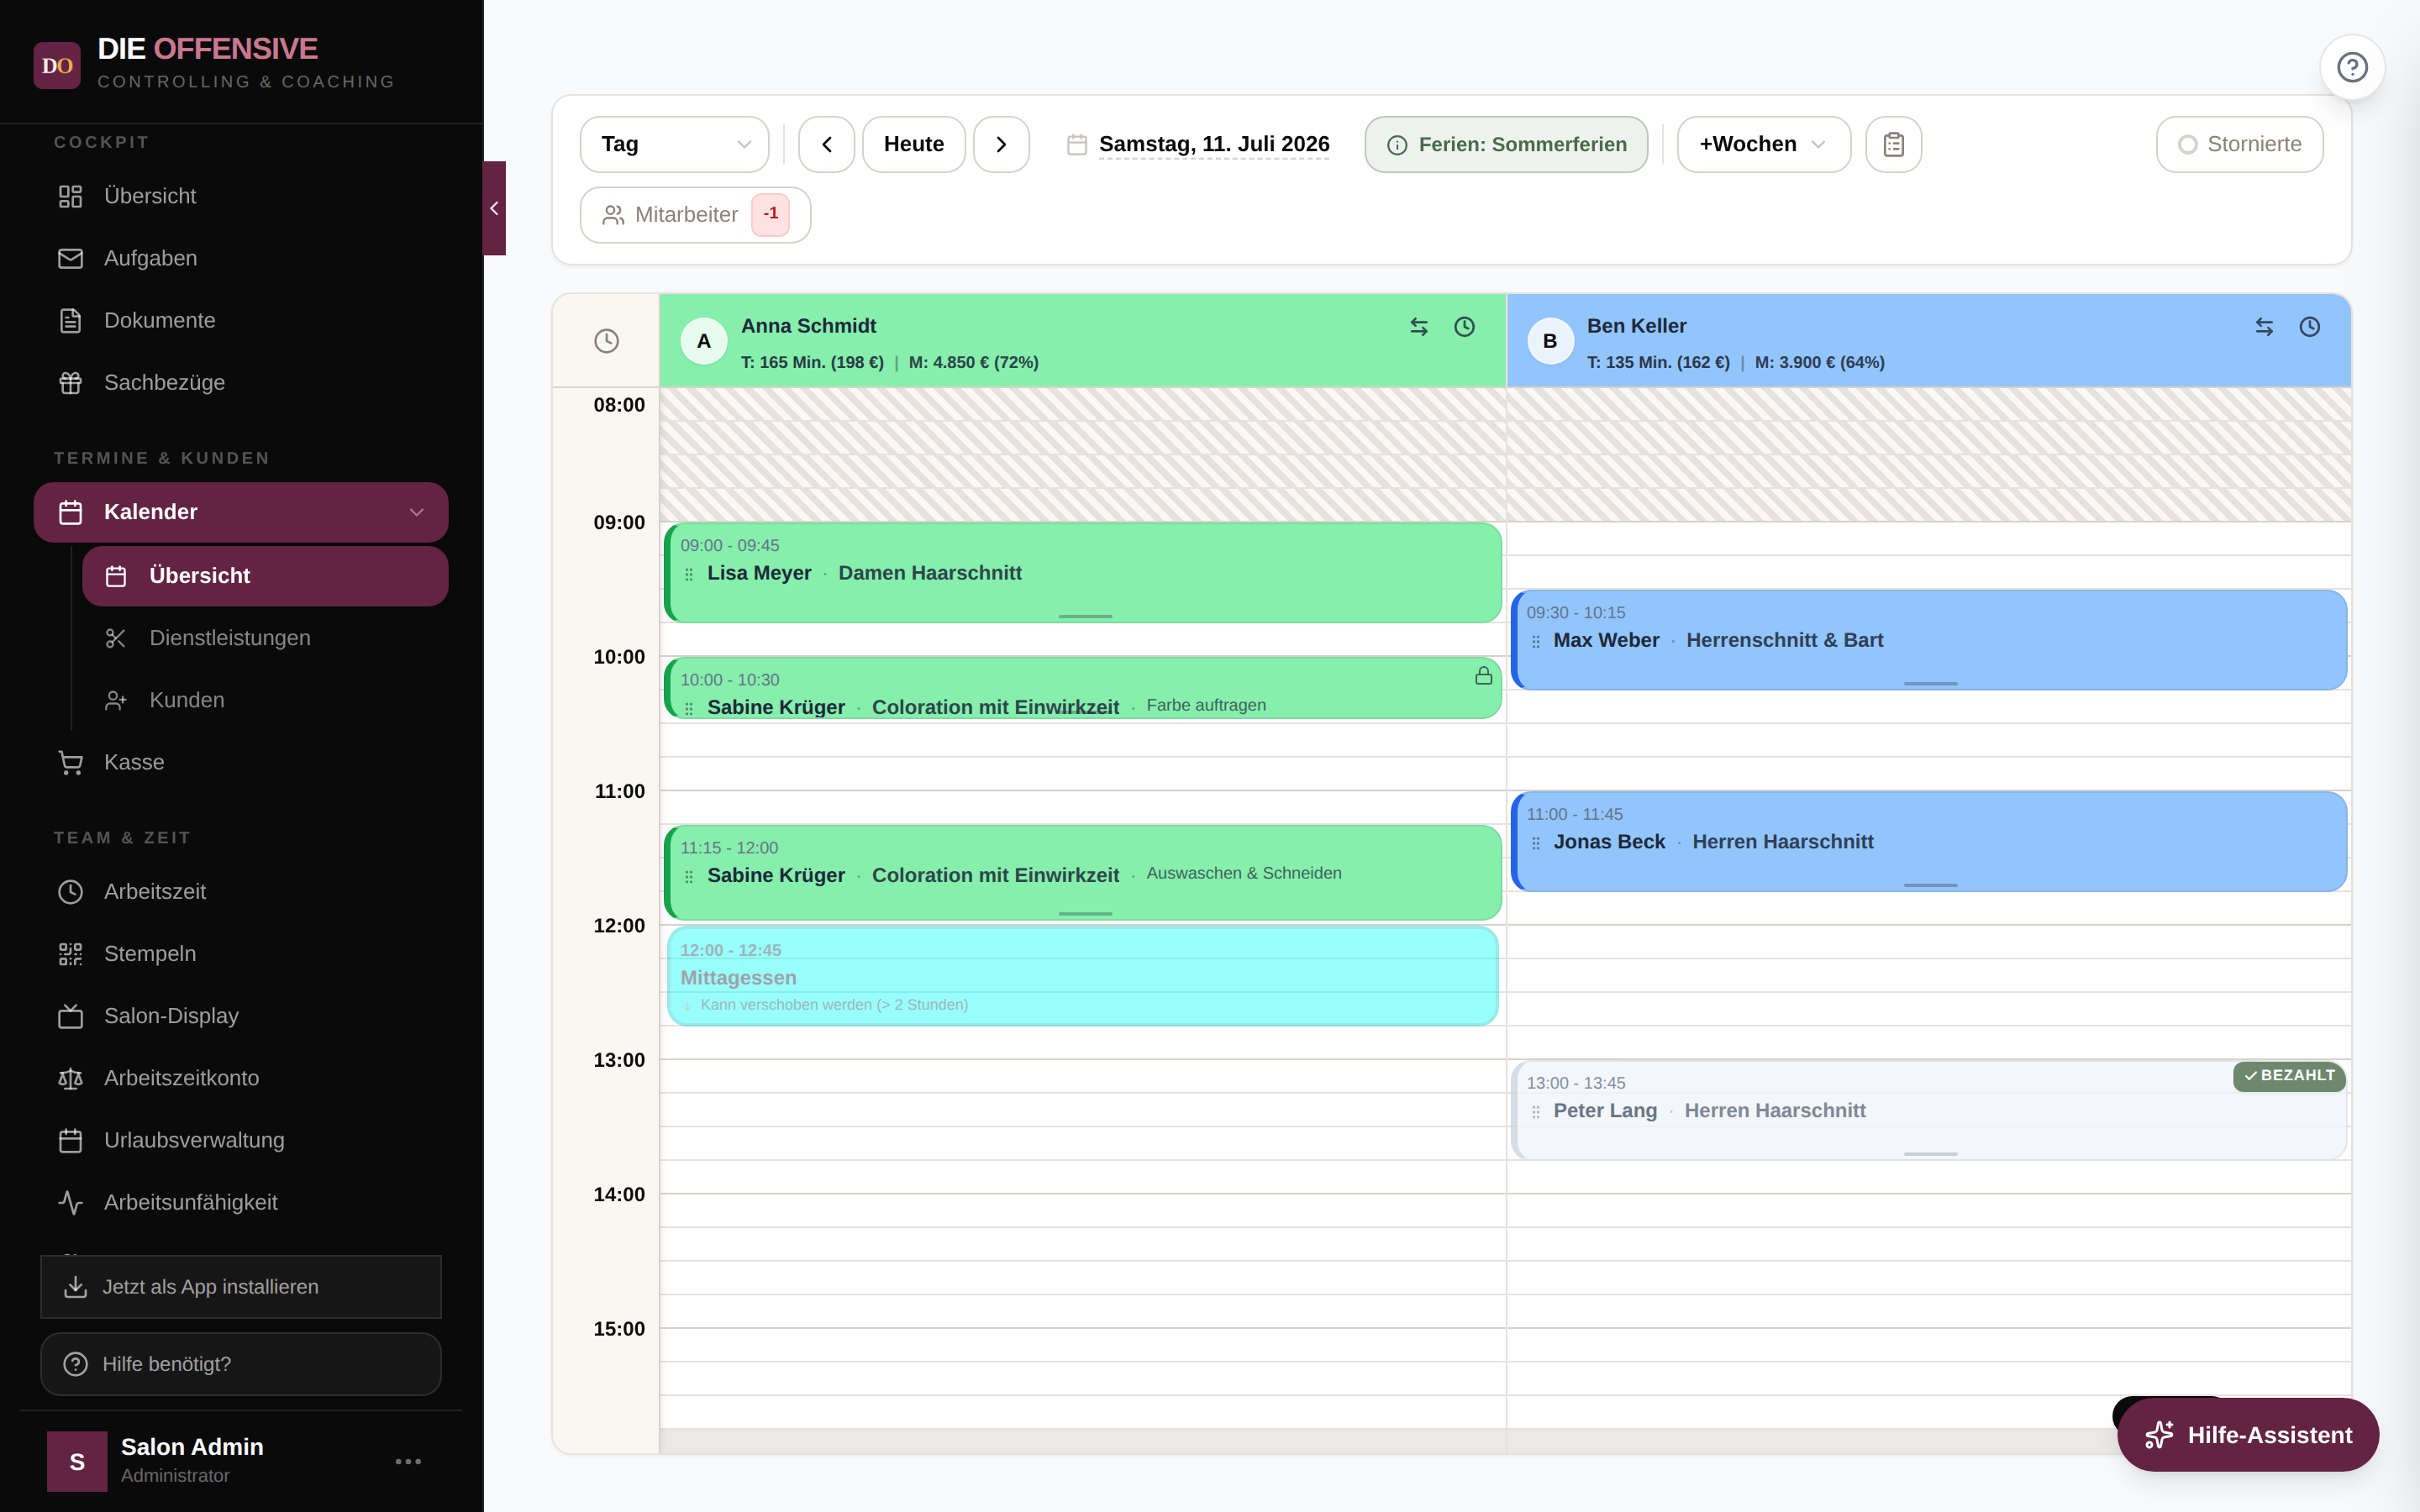Click swap arrows icon in Ben Keller header
Viewport: 2420px width, 1512px height.
pyautogui.click(x=2264, y=327)
